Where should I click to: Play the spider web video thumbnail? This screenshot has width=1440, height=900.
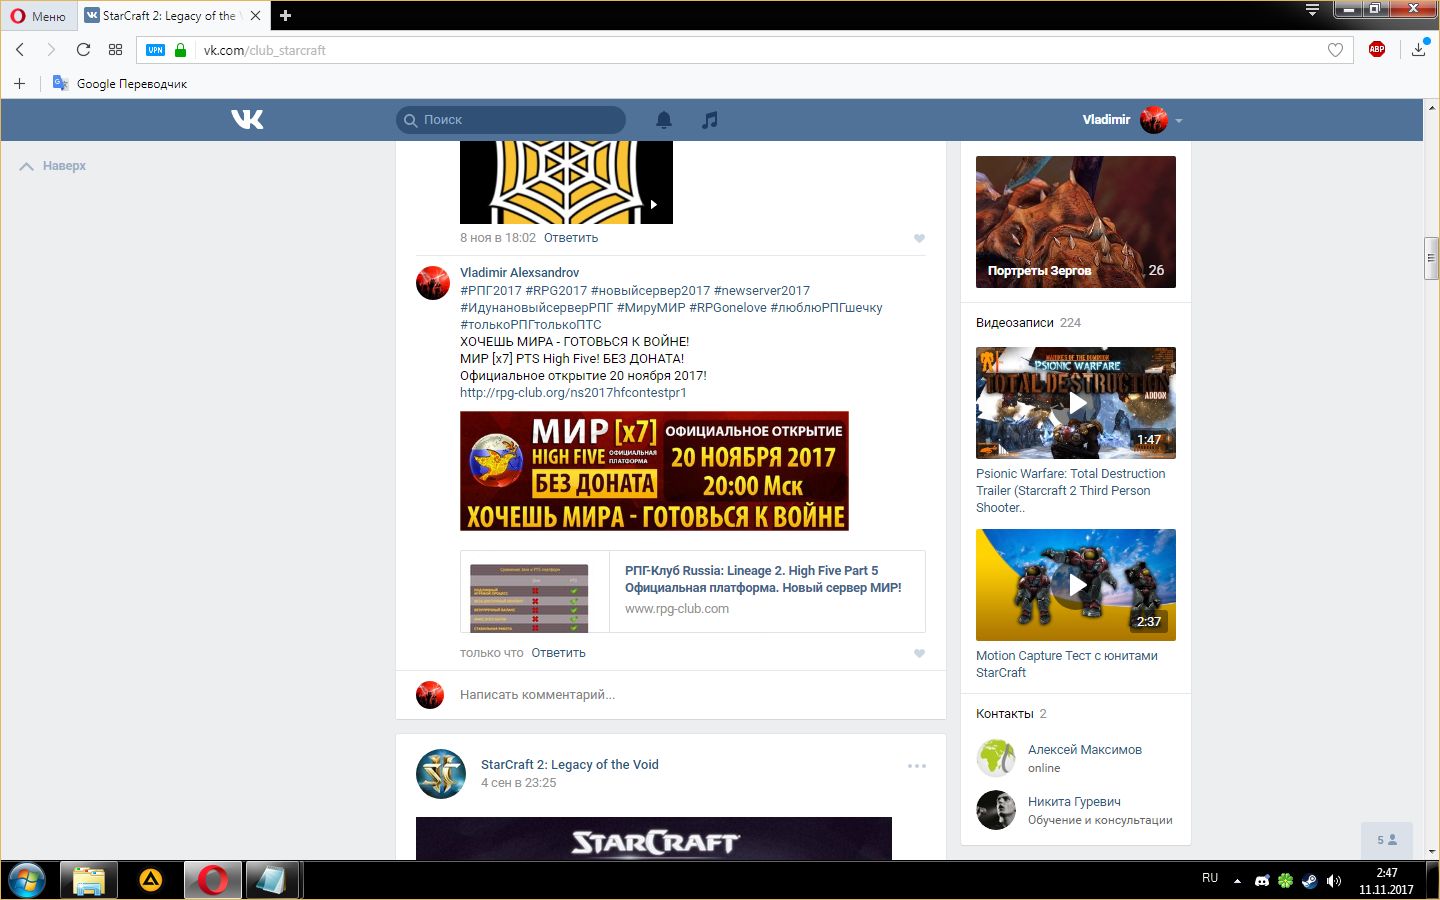(x=566, y=182)
